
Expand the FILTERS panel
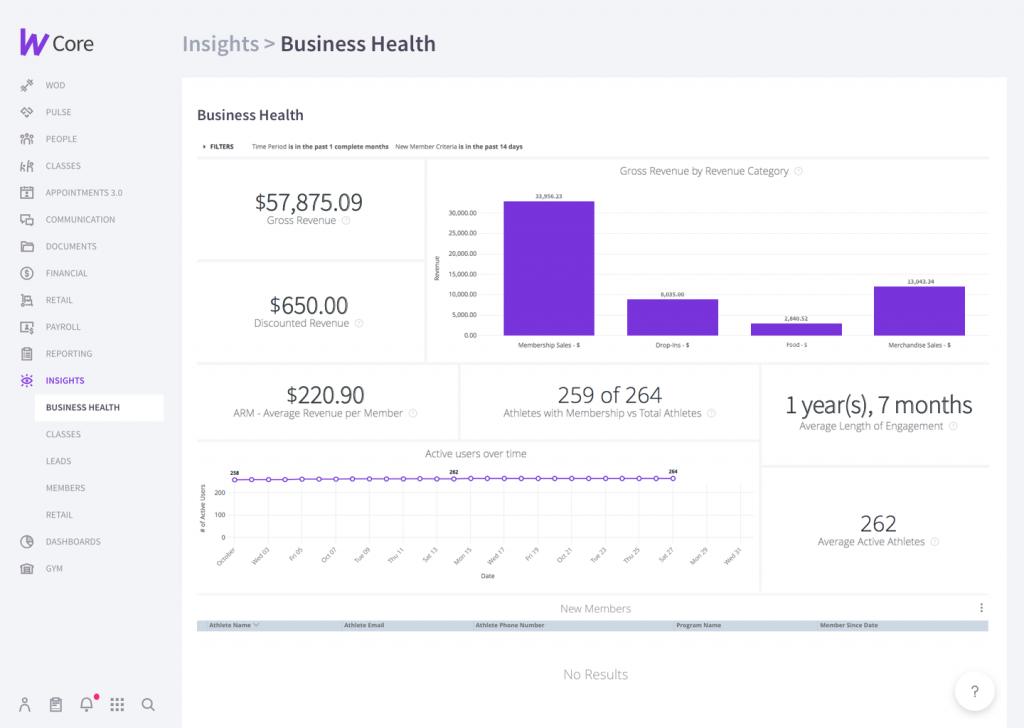[x=219, y=146]
